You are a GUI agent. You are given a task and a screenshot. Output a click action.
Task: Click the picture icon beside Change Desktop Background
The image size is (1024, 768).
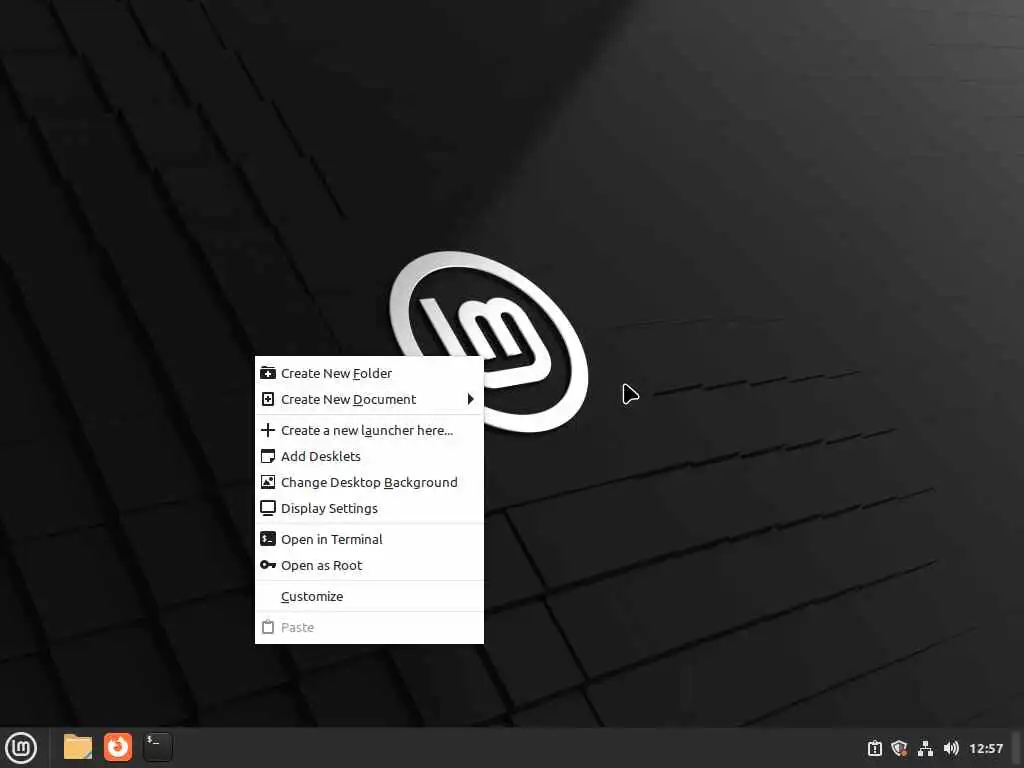[268, 482]
